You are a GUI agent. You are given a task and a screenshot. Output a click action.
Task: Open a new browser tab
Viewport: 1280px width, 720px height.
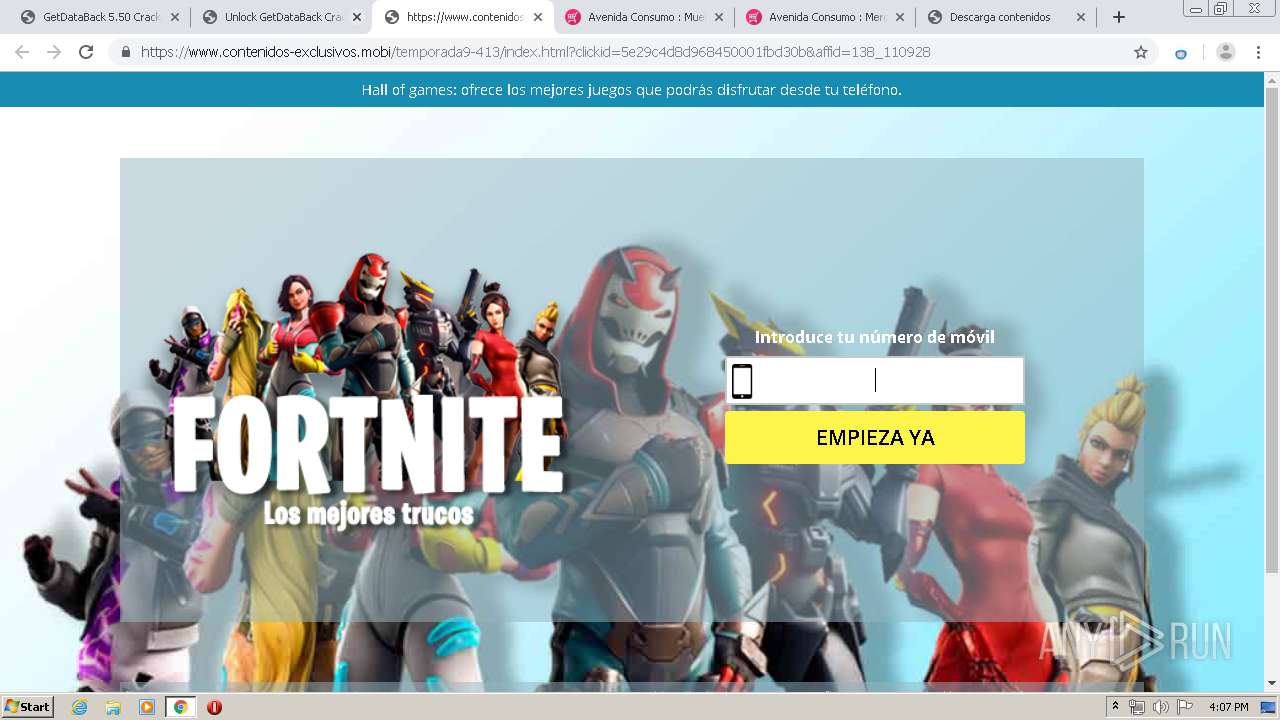(x=1119, y=17)
